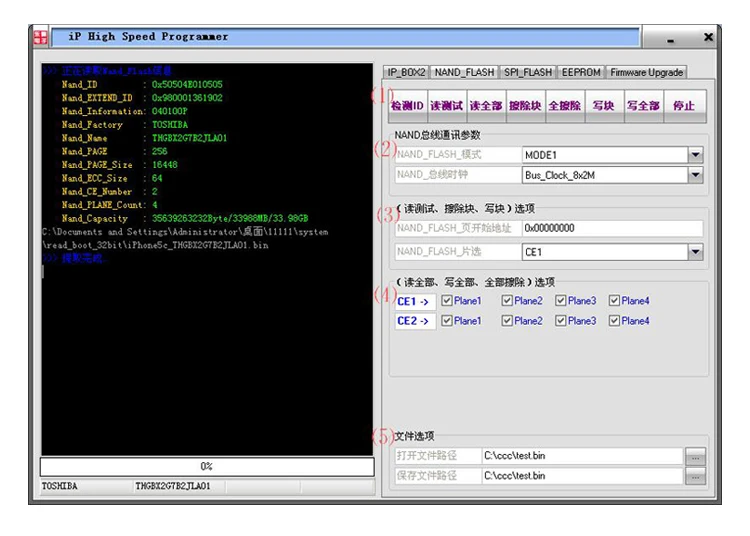Browse for open file path
This screenshot has width=750, height=536.
click(695, 456)
